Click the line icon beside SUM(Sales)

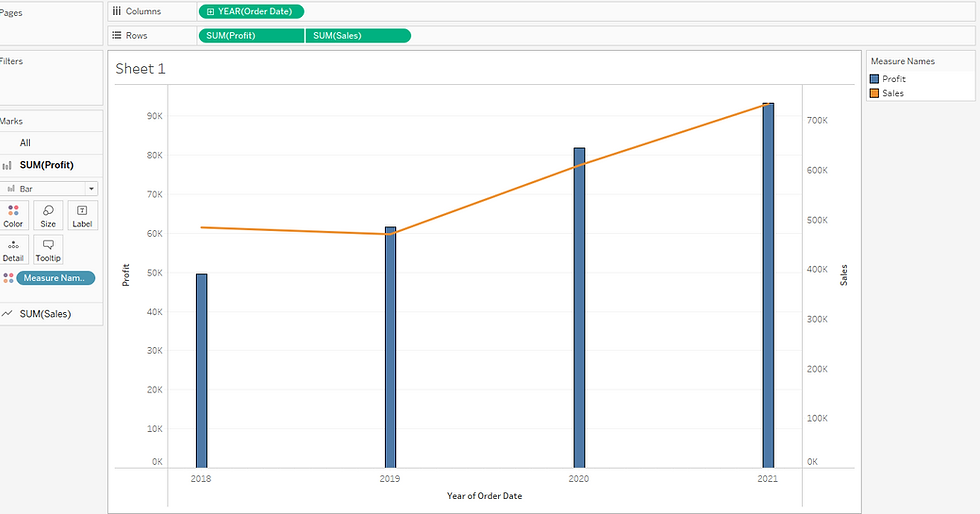tap(7, 314)
